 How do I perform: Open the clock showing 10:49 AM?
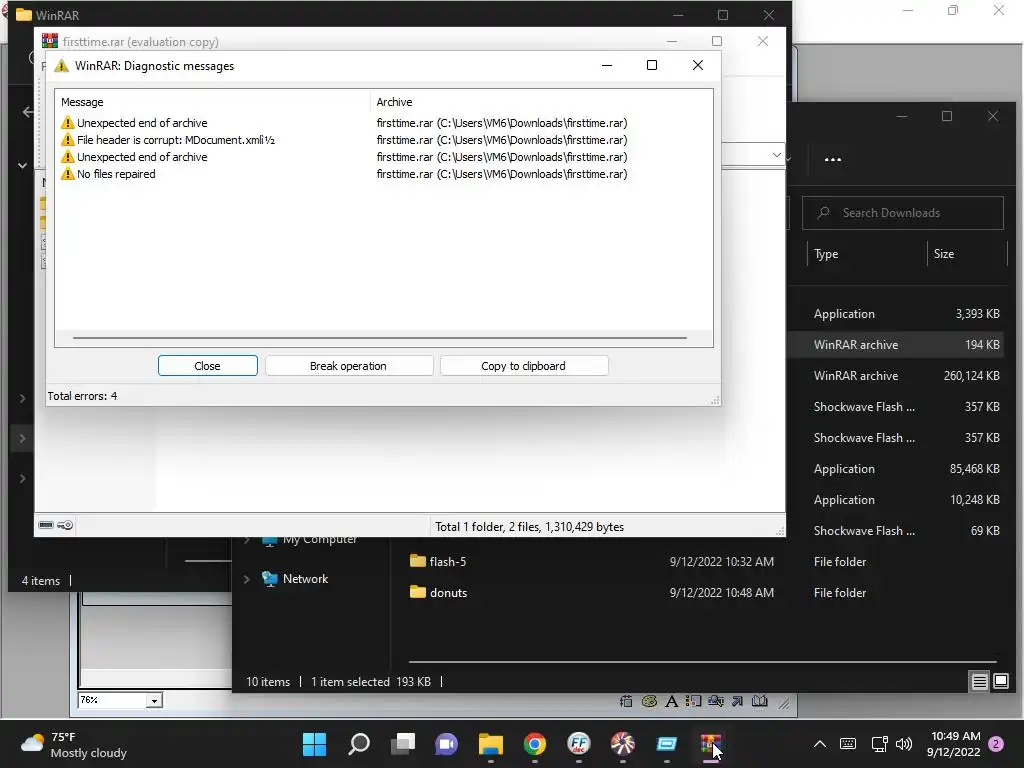(x=953, y=744)
